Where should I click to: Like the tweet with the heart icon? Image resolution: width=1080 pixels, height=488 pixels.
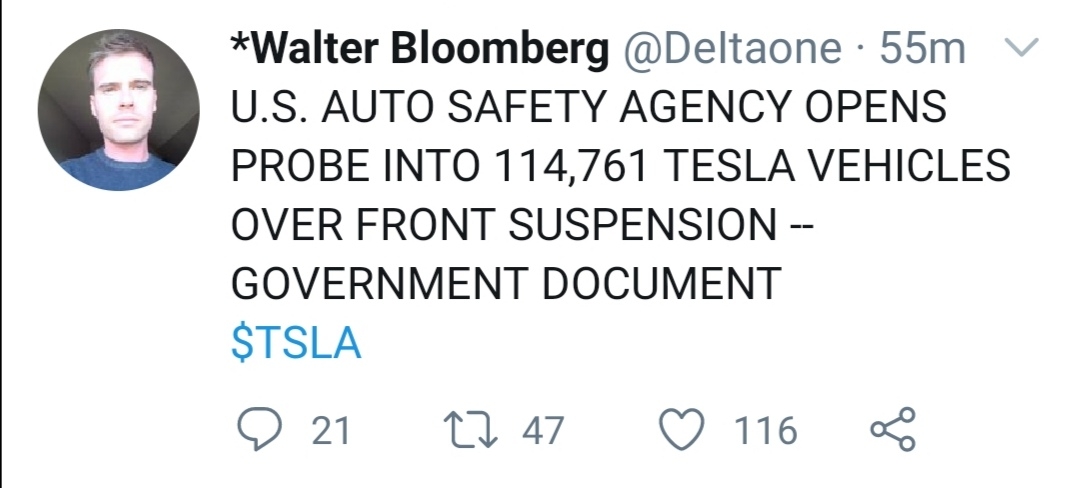coord(683,430)
